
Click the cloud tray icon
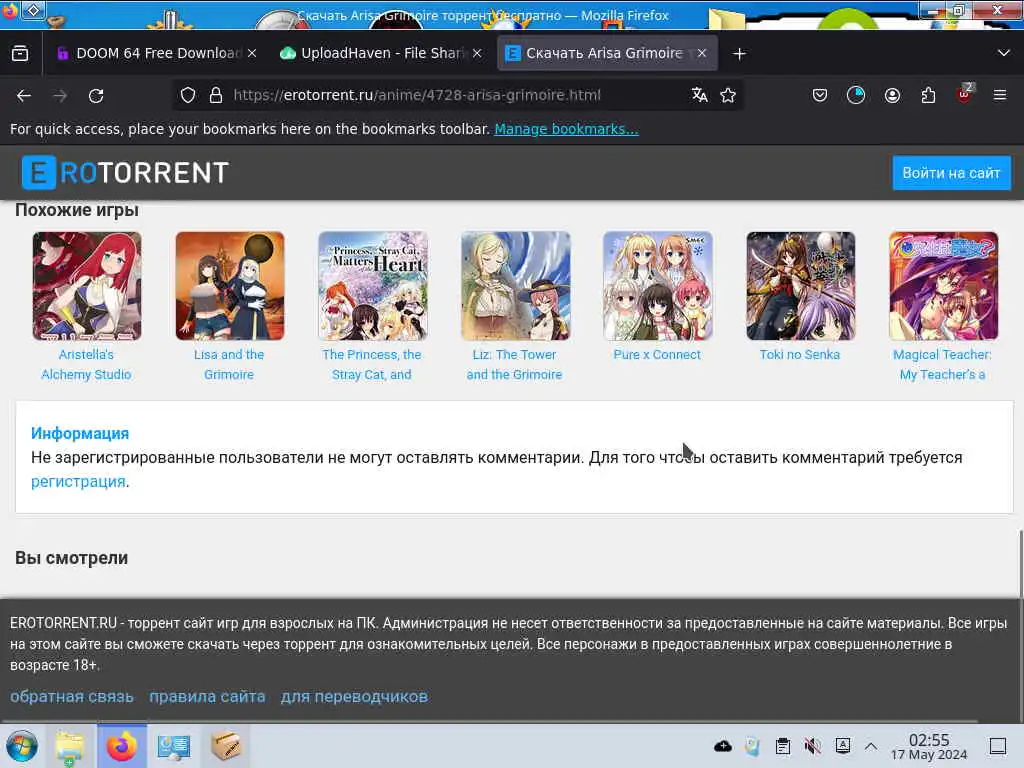(723, 746)
